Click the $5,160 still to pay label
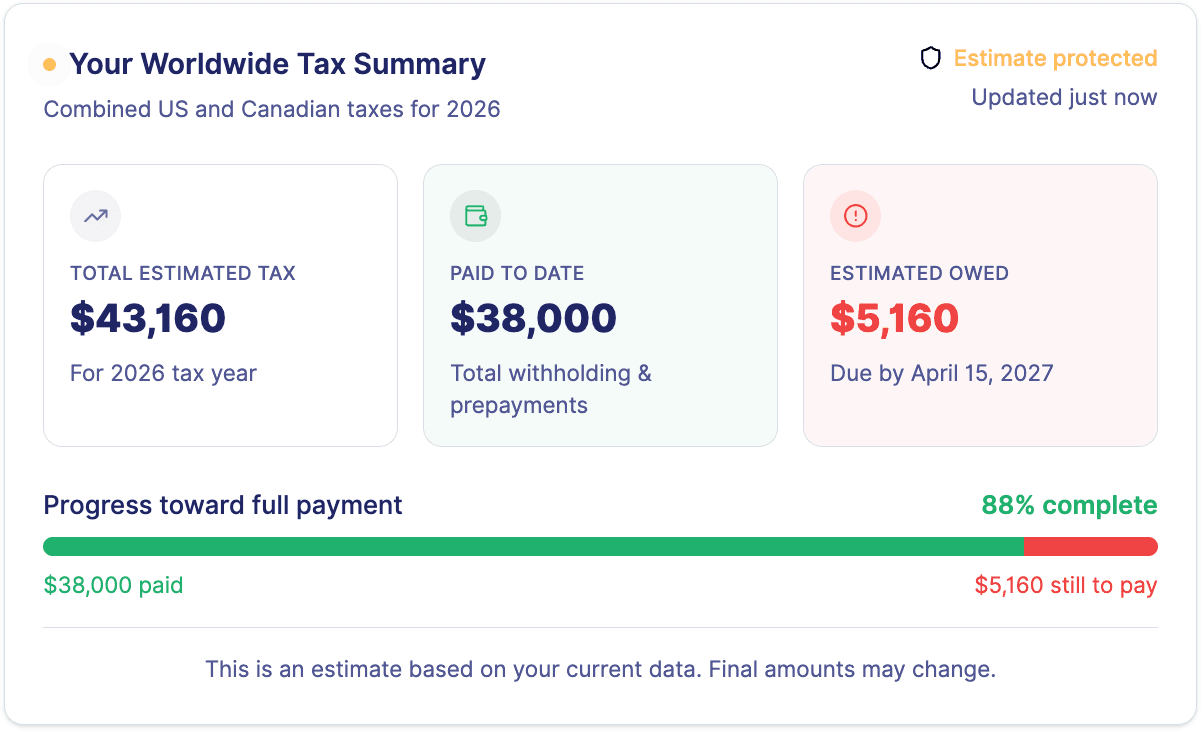The image size is (1202, 736). pos(1066,586)
